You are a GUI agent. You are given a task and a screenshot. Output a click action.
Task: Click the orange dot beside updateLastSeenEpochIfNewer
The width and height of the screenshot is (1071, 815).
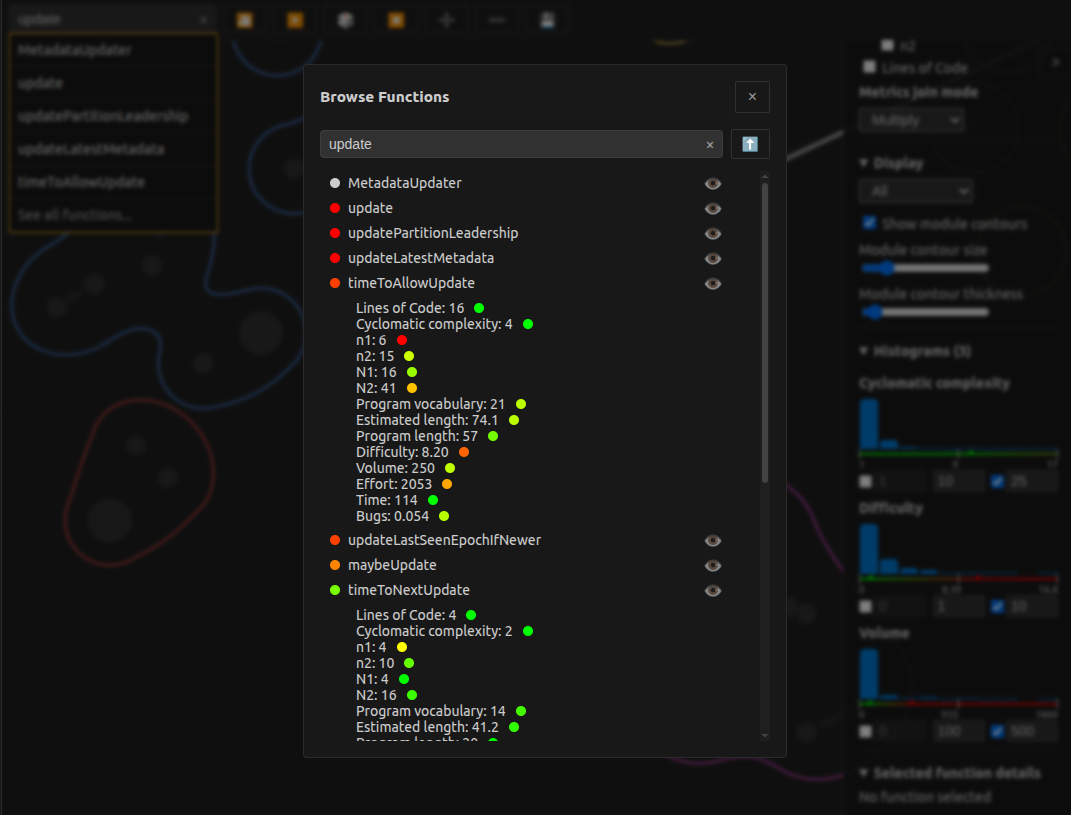coord(335,540)
